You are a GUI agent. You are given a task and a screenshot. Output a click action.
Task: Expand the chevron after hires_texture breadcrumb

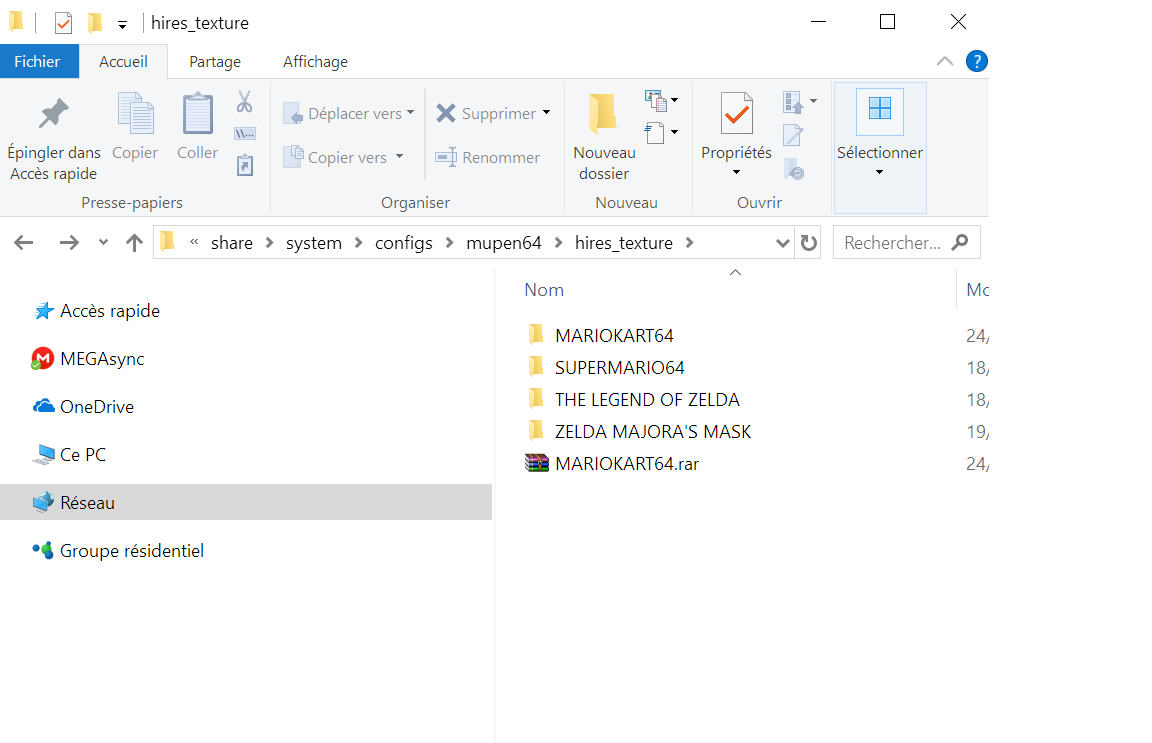click(689, 243)
